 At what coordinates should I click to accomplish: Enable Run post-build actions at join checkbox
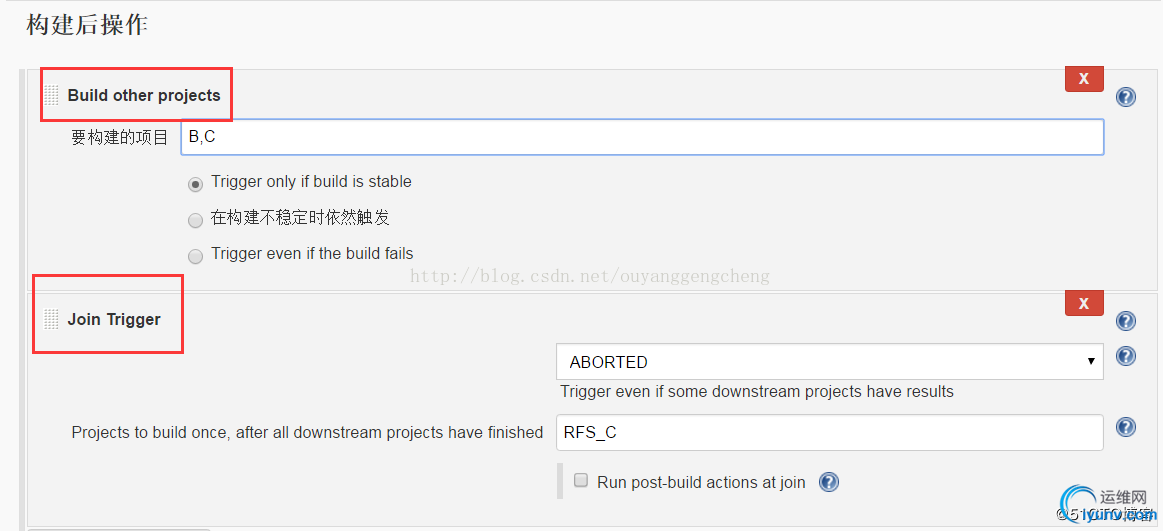(x=581, y=481)
